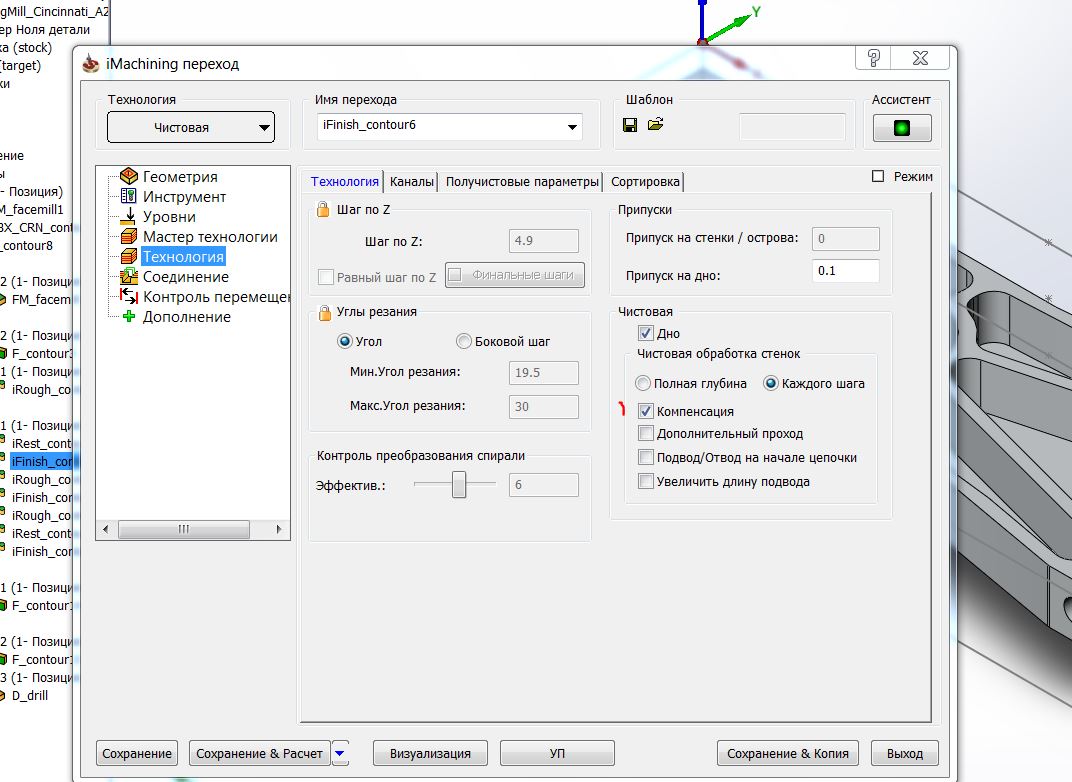Click the УП button

click(557, 753)
